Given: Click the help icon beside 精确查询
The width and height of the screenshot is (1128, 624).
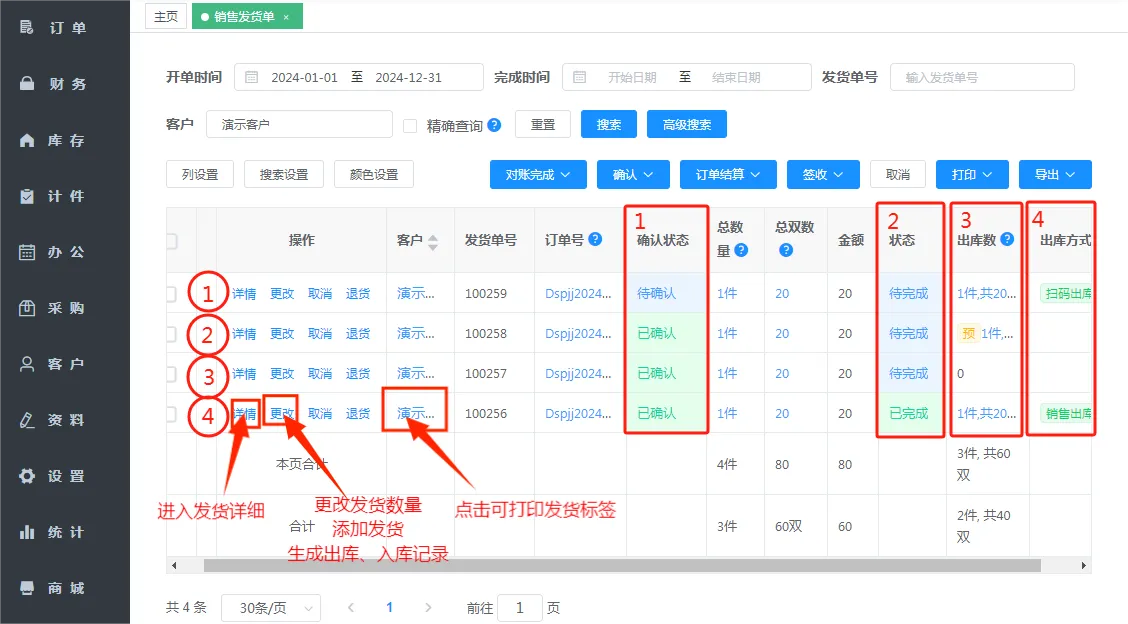Looking at the screenshot, I should pyautogui.click(x=494, y=125).
